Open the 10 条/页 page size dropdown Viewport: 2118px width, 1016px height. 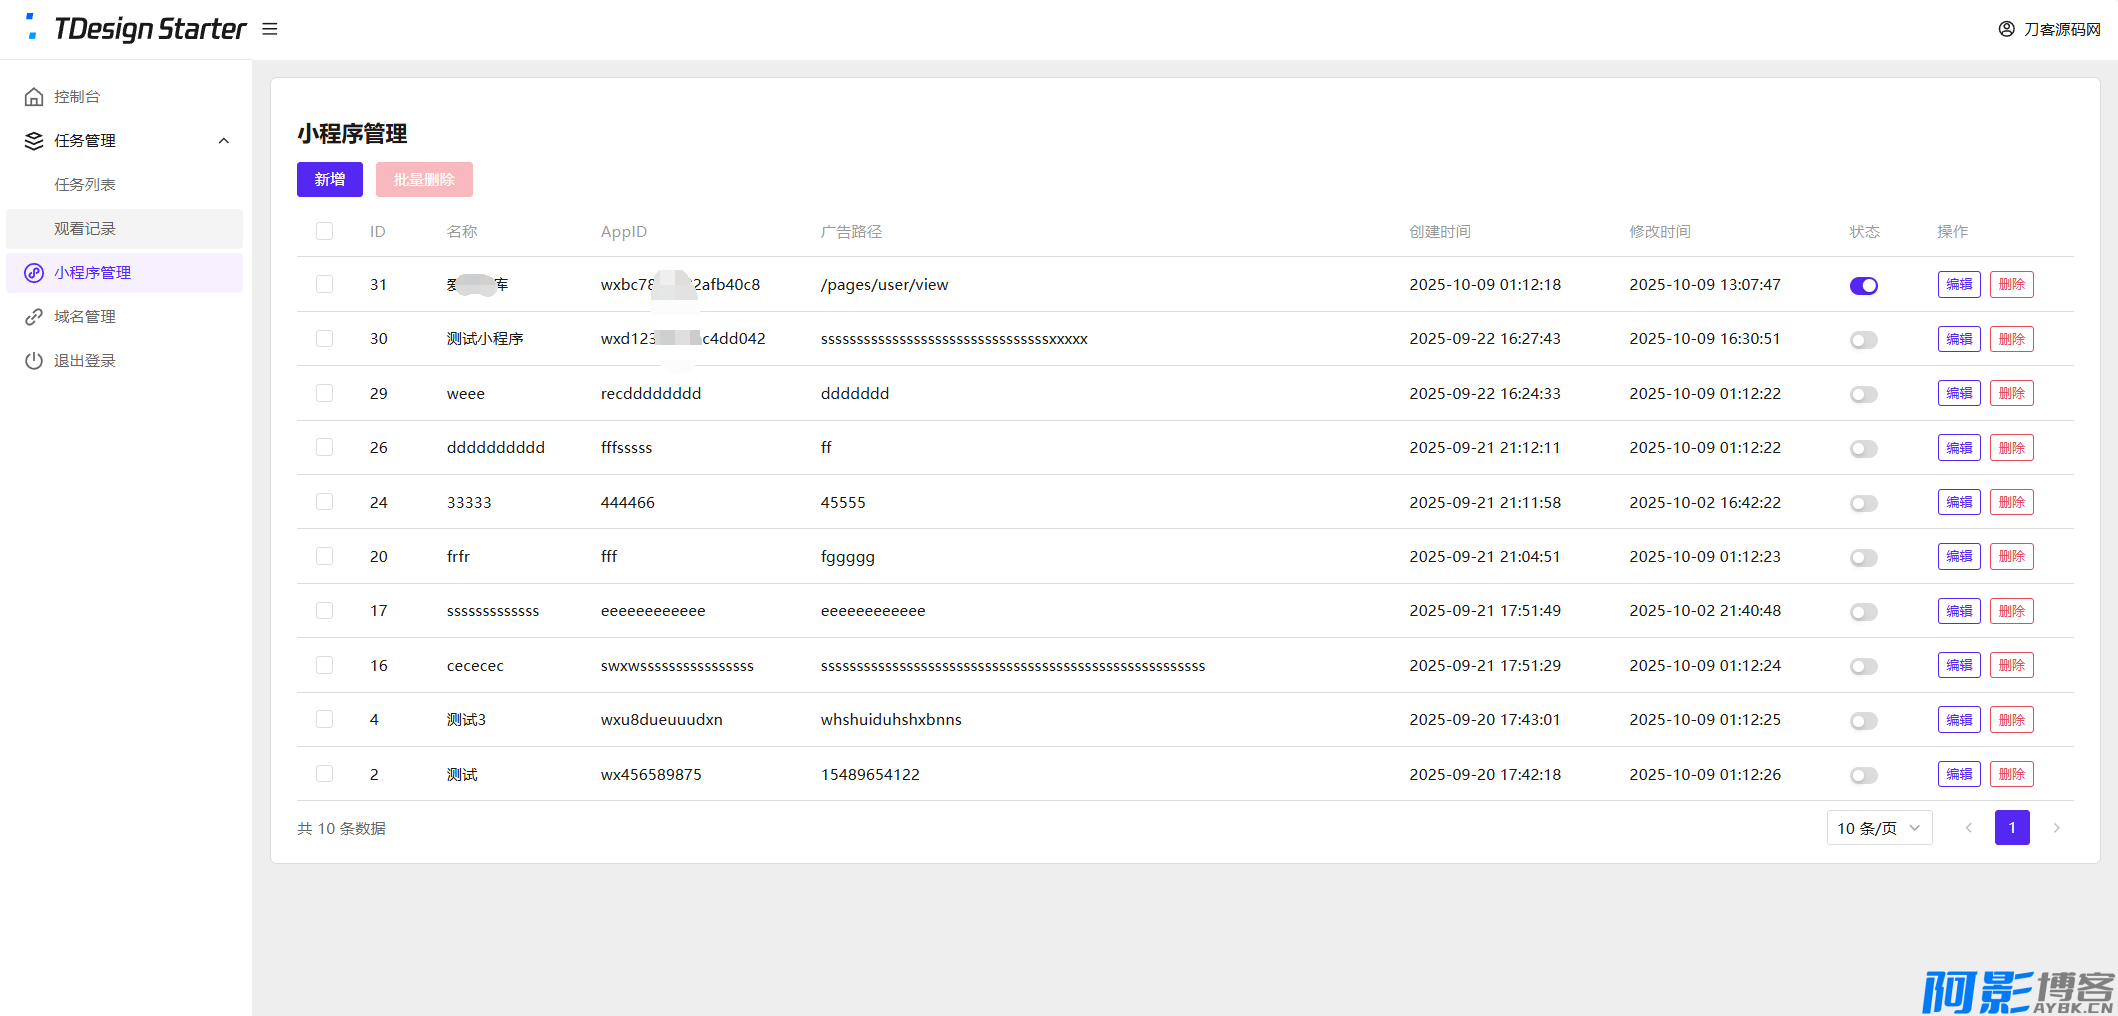1878,828
